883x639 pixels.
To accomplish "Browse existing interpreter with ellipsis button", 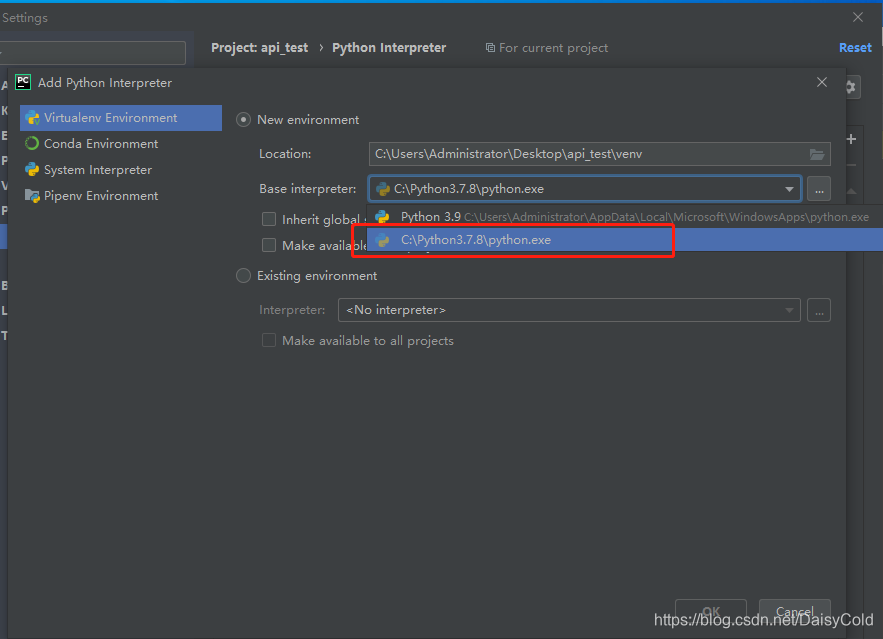I will pos(819,310).
